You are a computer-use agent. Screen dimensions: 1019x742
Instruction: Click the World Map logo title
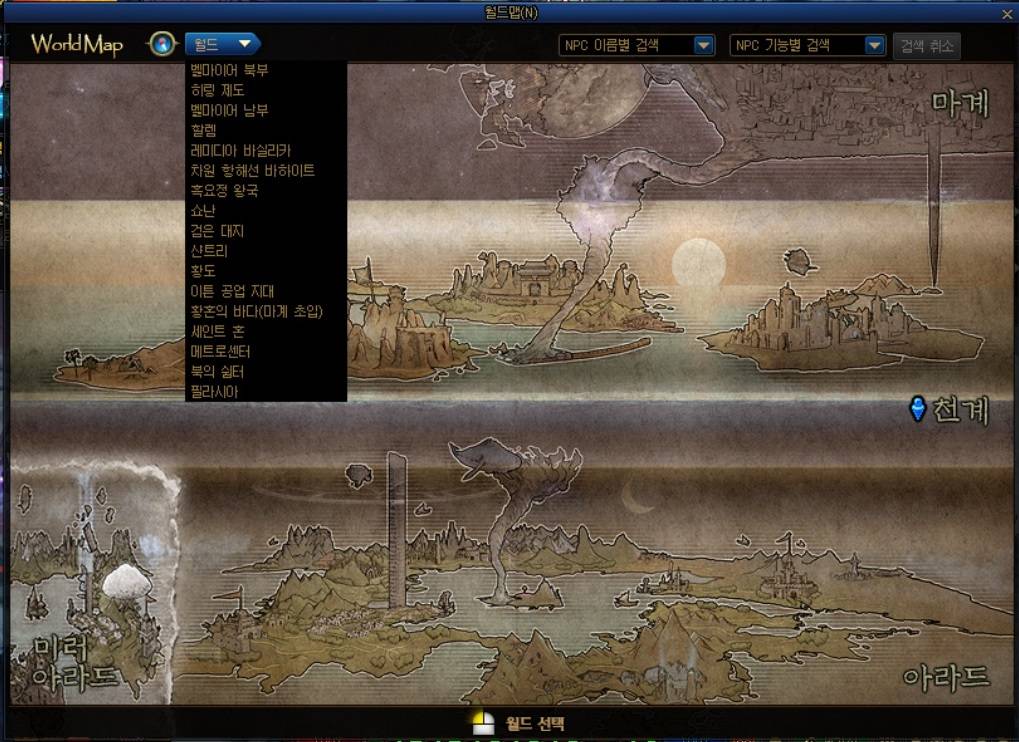click(x=77, y=44)
